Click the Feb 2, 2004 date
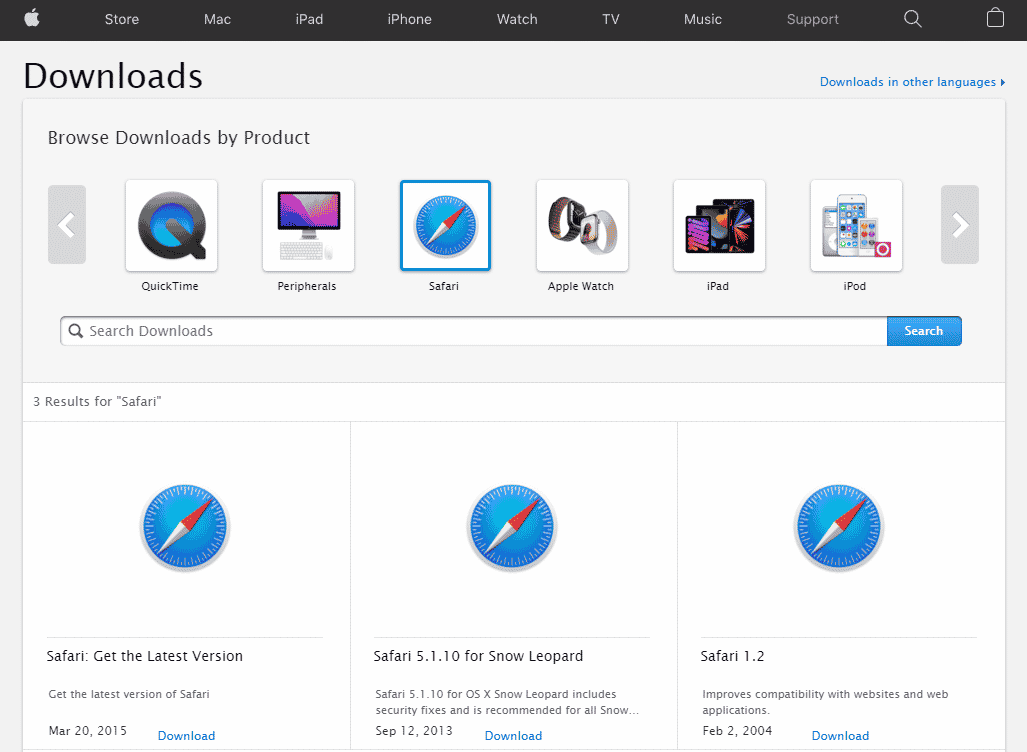Image resolution: width=1027 pixels, height=752 pixels. click(x=738, y=730)
